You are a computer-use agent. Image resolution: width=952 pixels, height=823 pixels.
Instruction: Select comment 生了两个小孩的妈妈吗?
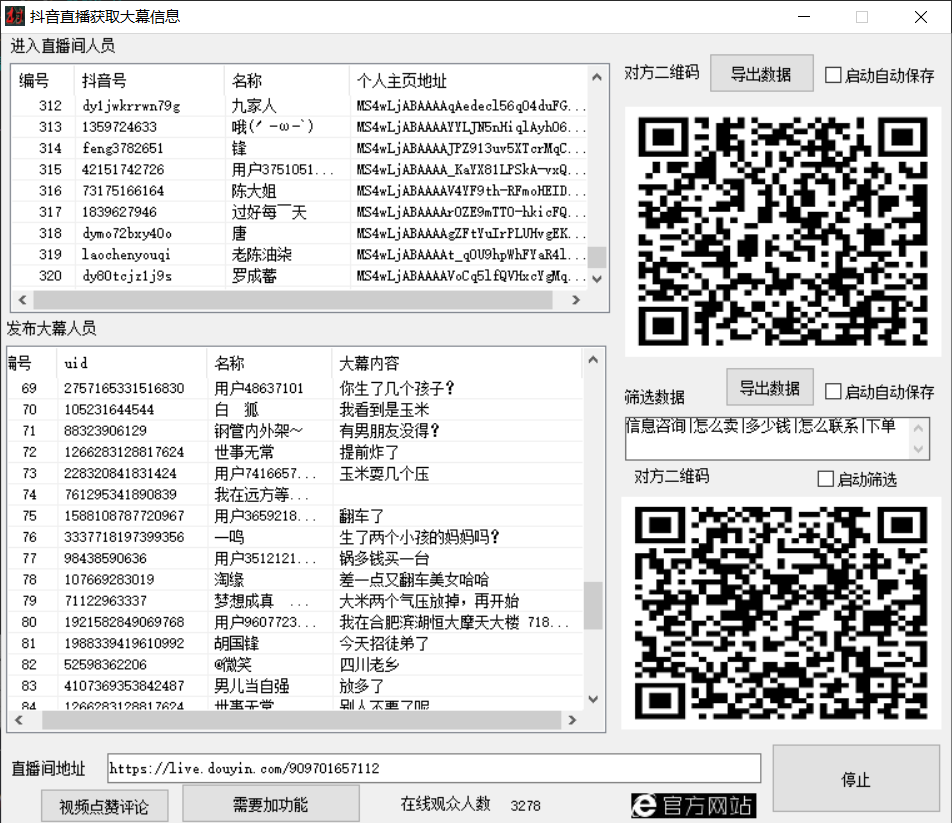tap(295, 537)
